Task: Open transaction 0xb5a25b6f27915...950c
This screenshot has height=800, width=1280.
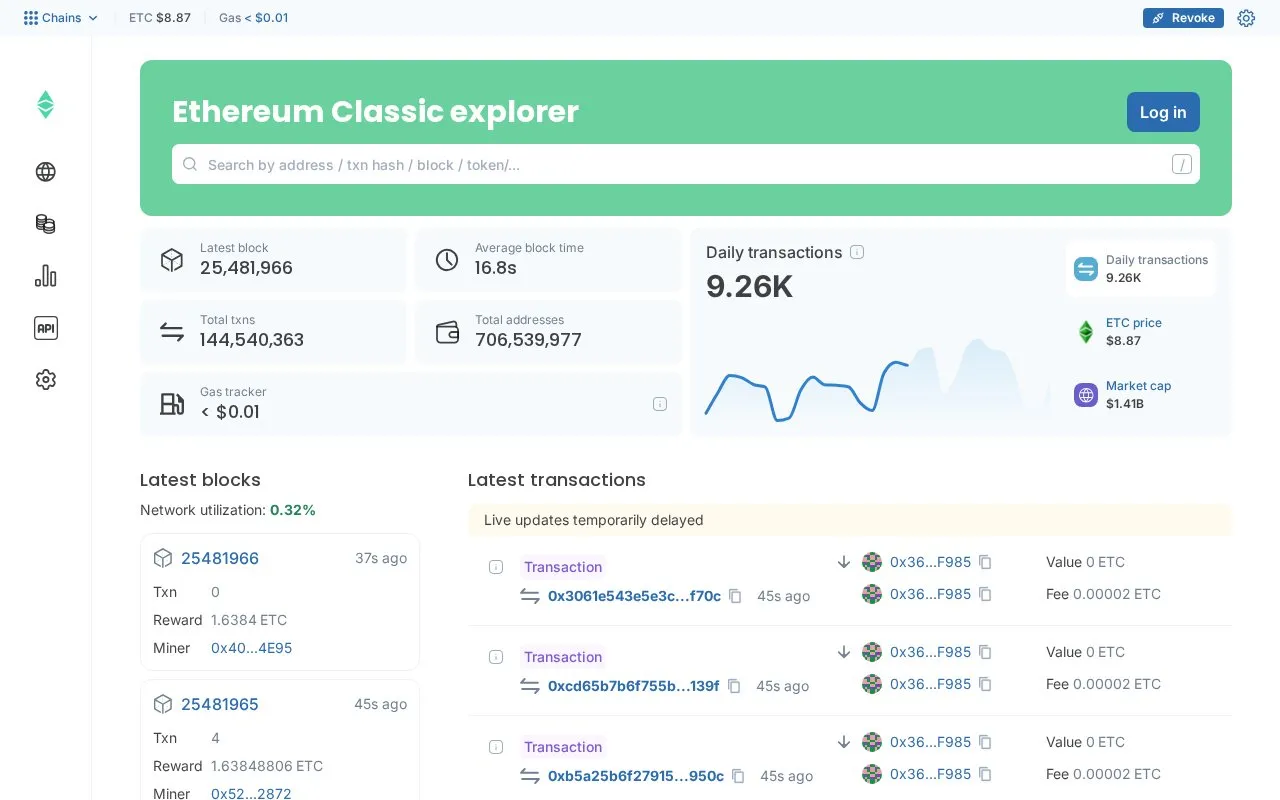Action: 636,776
